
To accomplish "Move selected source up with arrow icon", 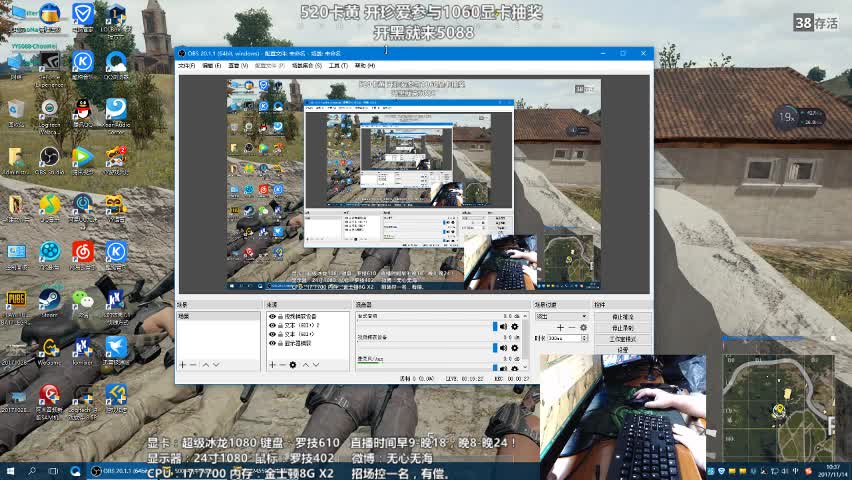I will [305, 365].
